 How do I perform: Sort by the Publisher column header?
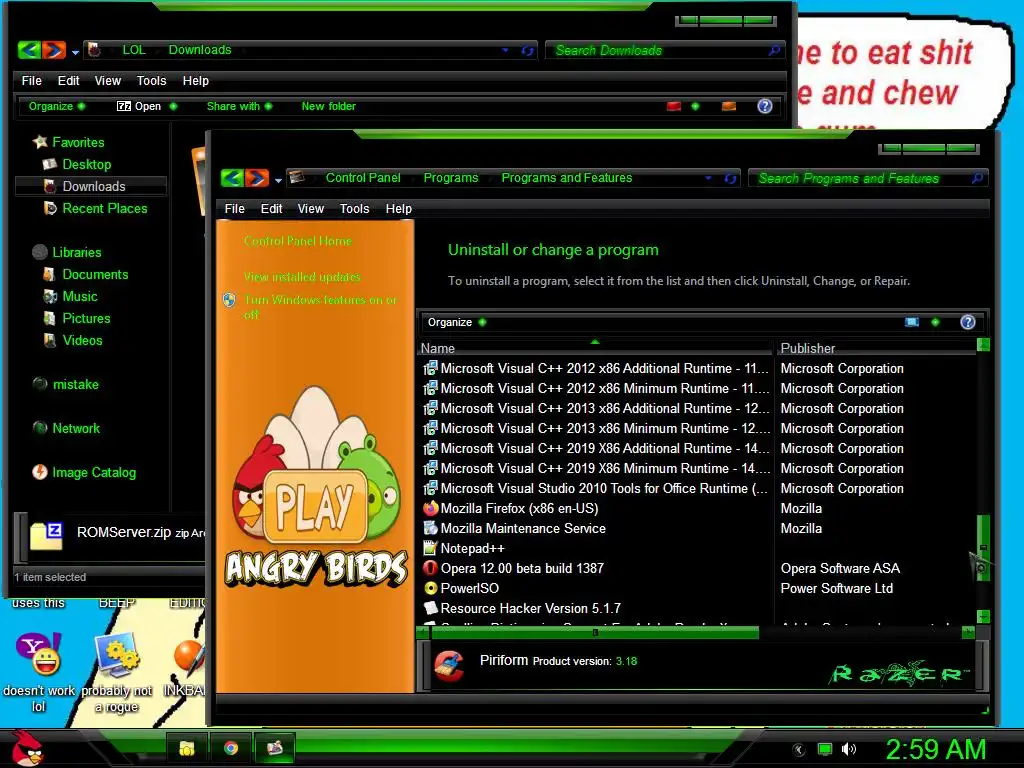click(x=875, y=348)
